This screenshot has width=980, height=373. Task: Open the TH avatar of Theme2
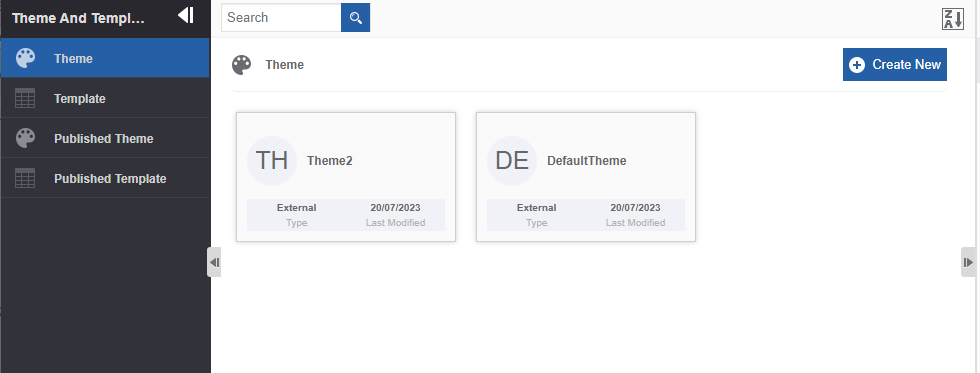pyautogui.click(x=272, y=161)
